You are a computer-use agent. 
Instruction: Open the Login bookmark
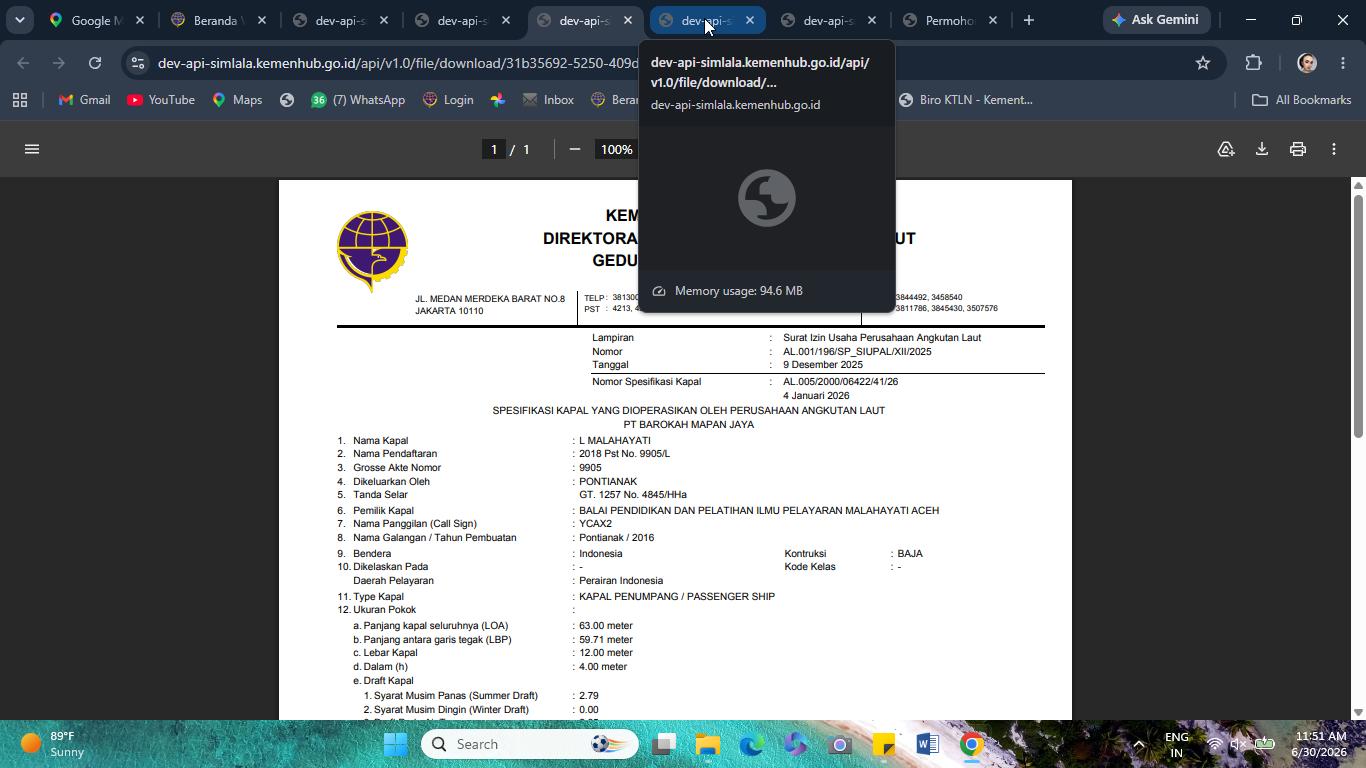tap(448, 100)
